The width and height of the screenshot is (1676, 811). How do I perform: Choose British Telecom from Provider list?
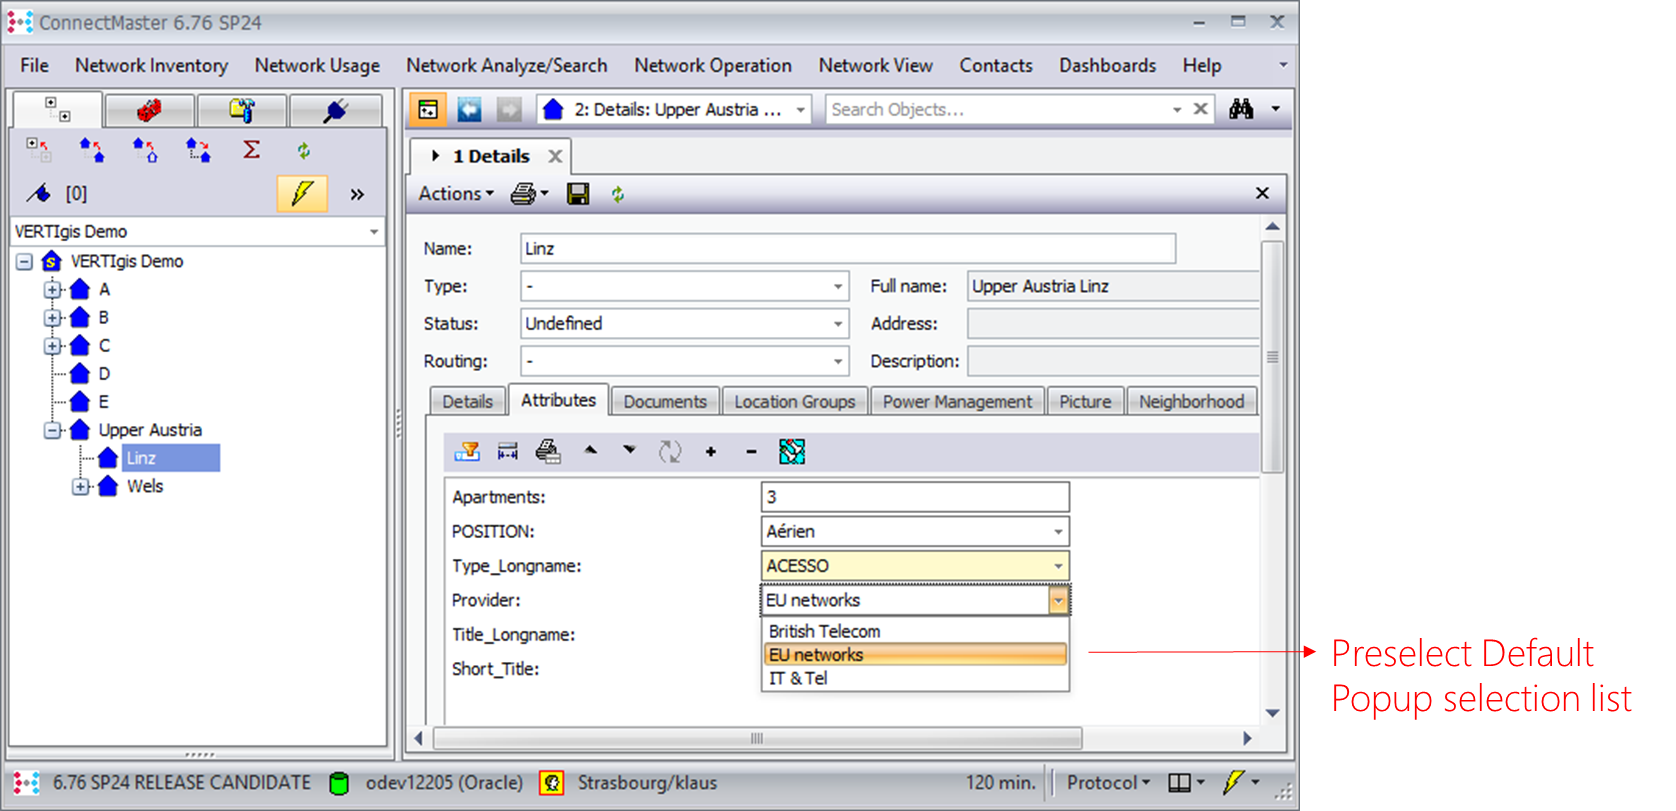point(915,631)
